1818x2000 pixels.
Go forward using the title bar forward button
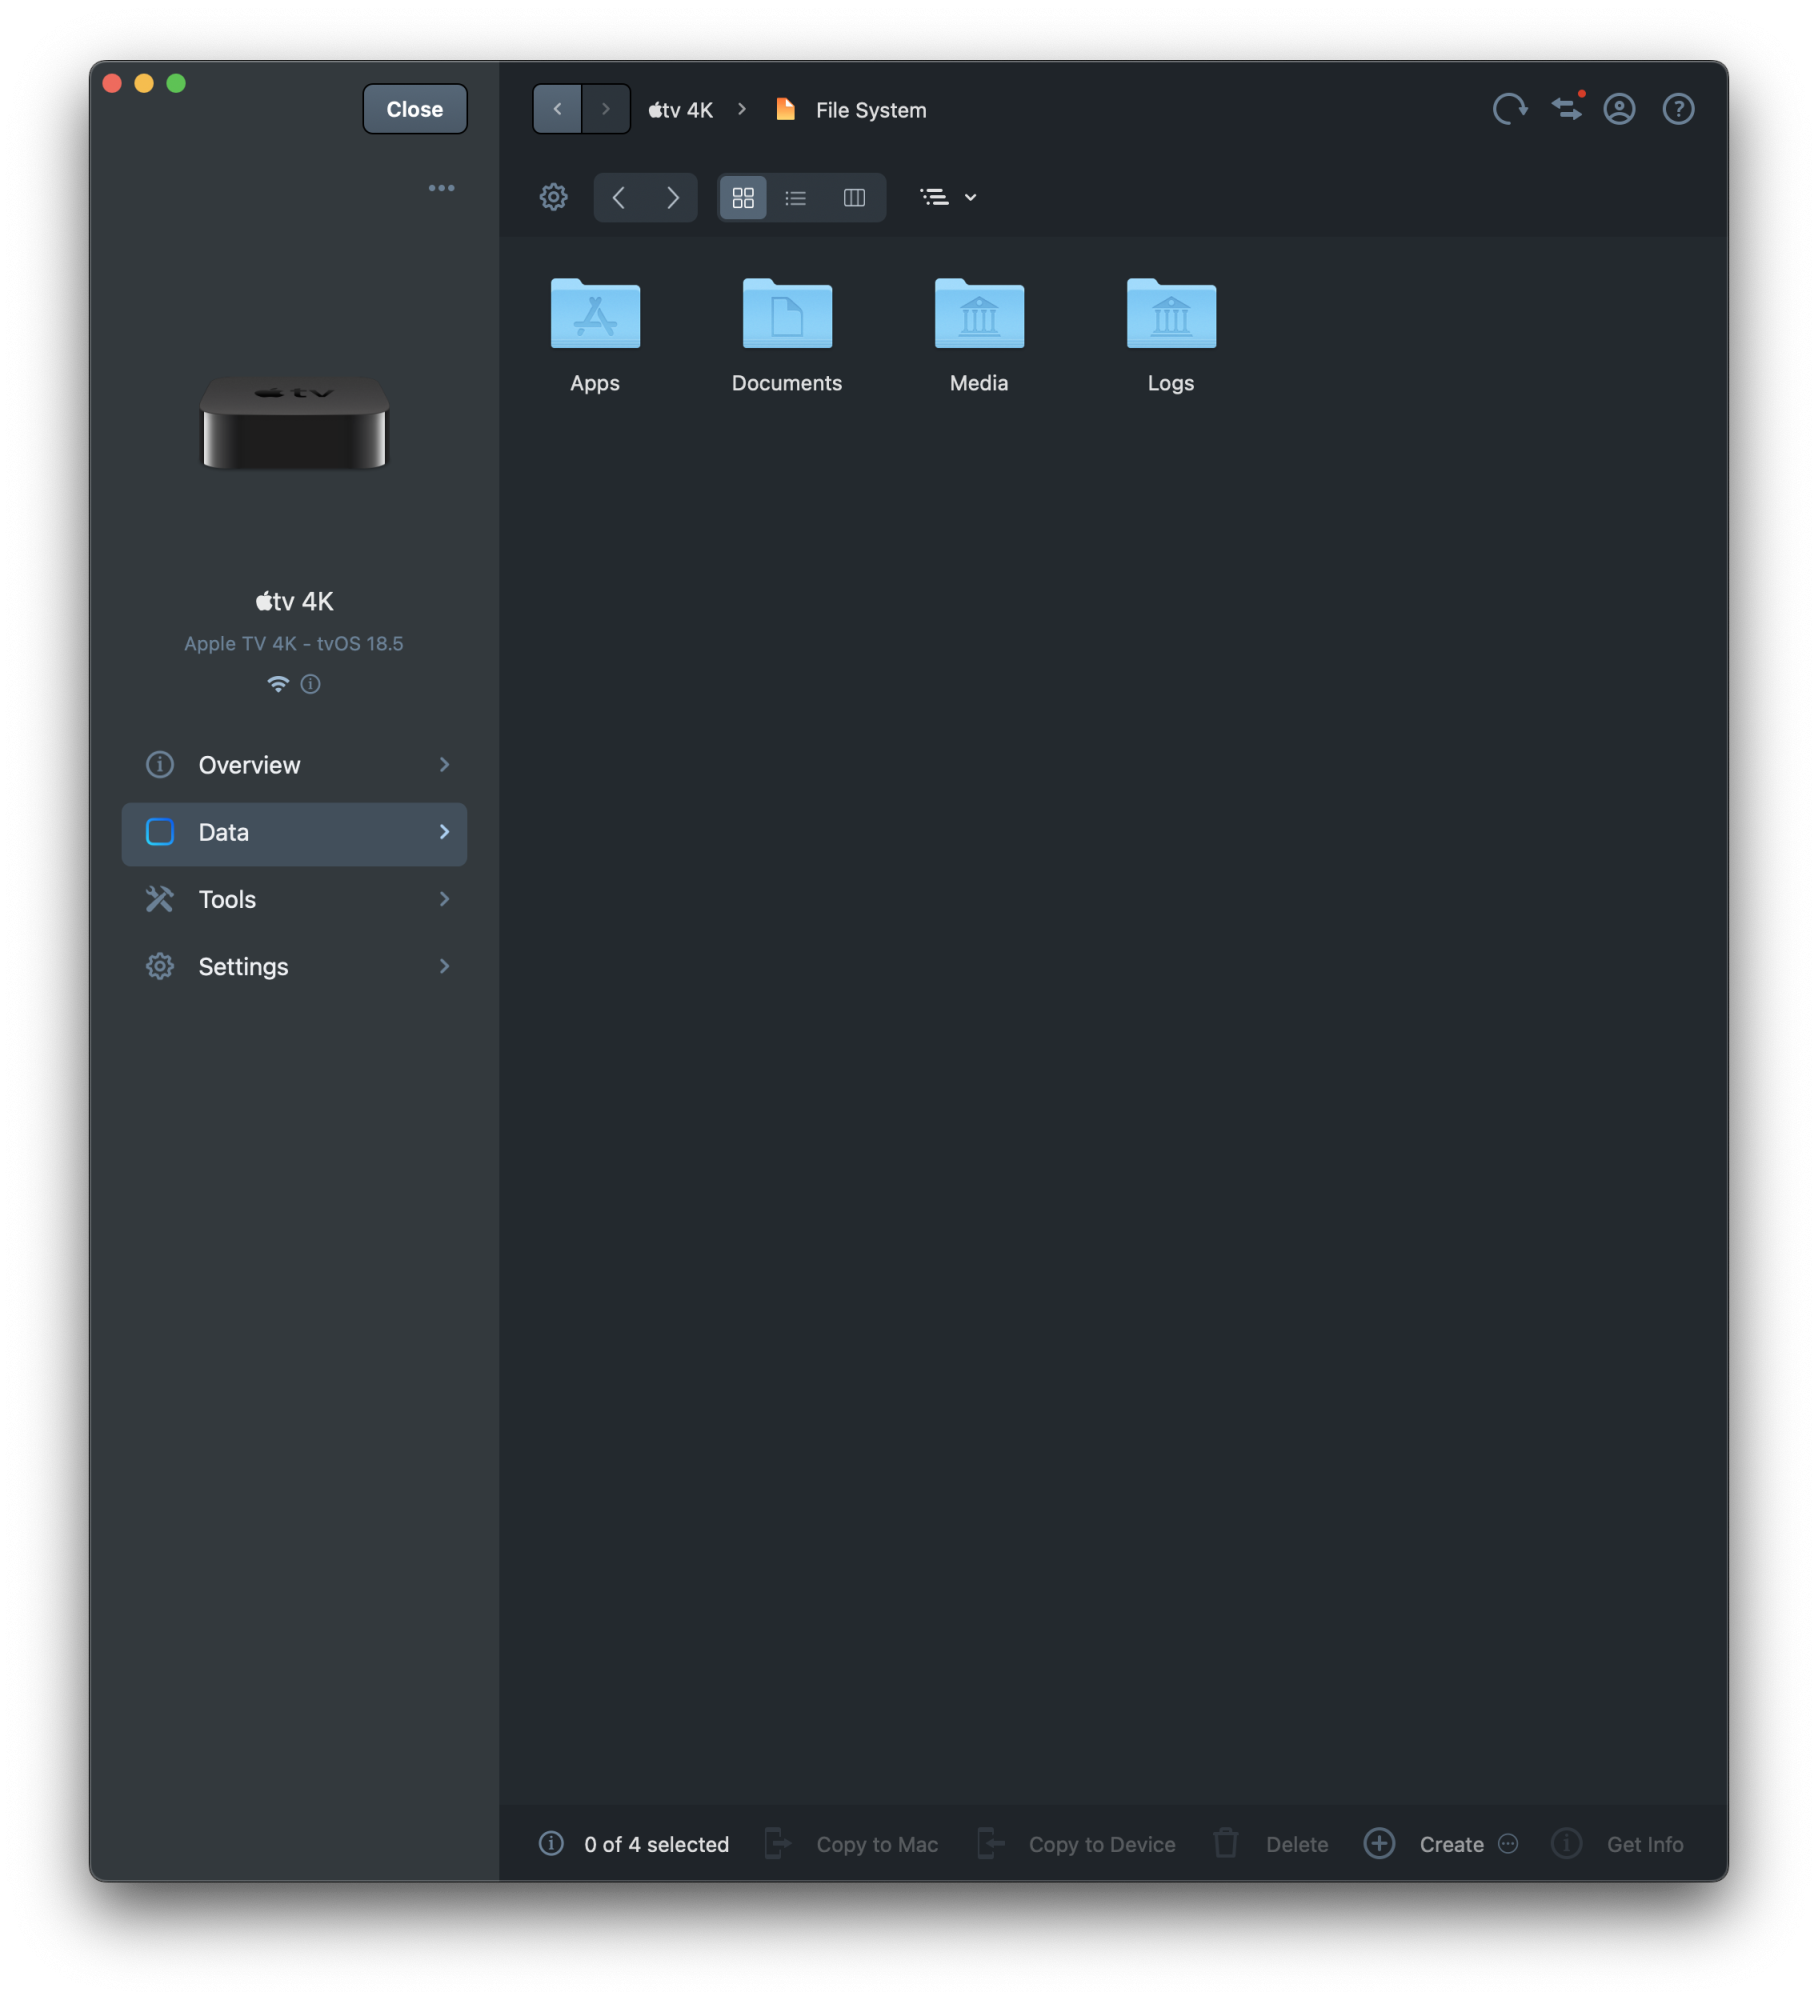point(606,109)
